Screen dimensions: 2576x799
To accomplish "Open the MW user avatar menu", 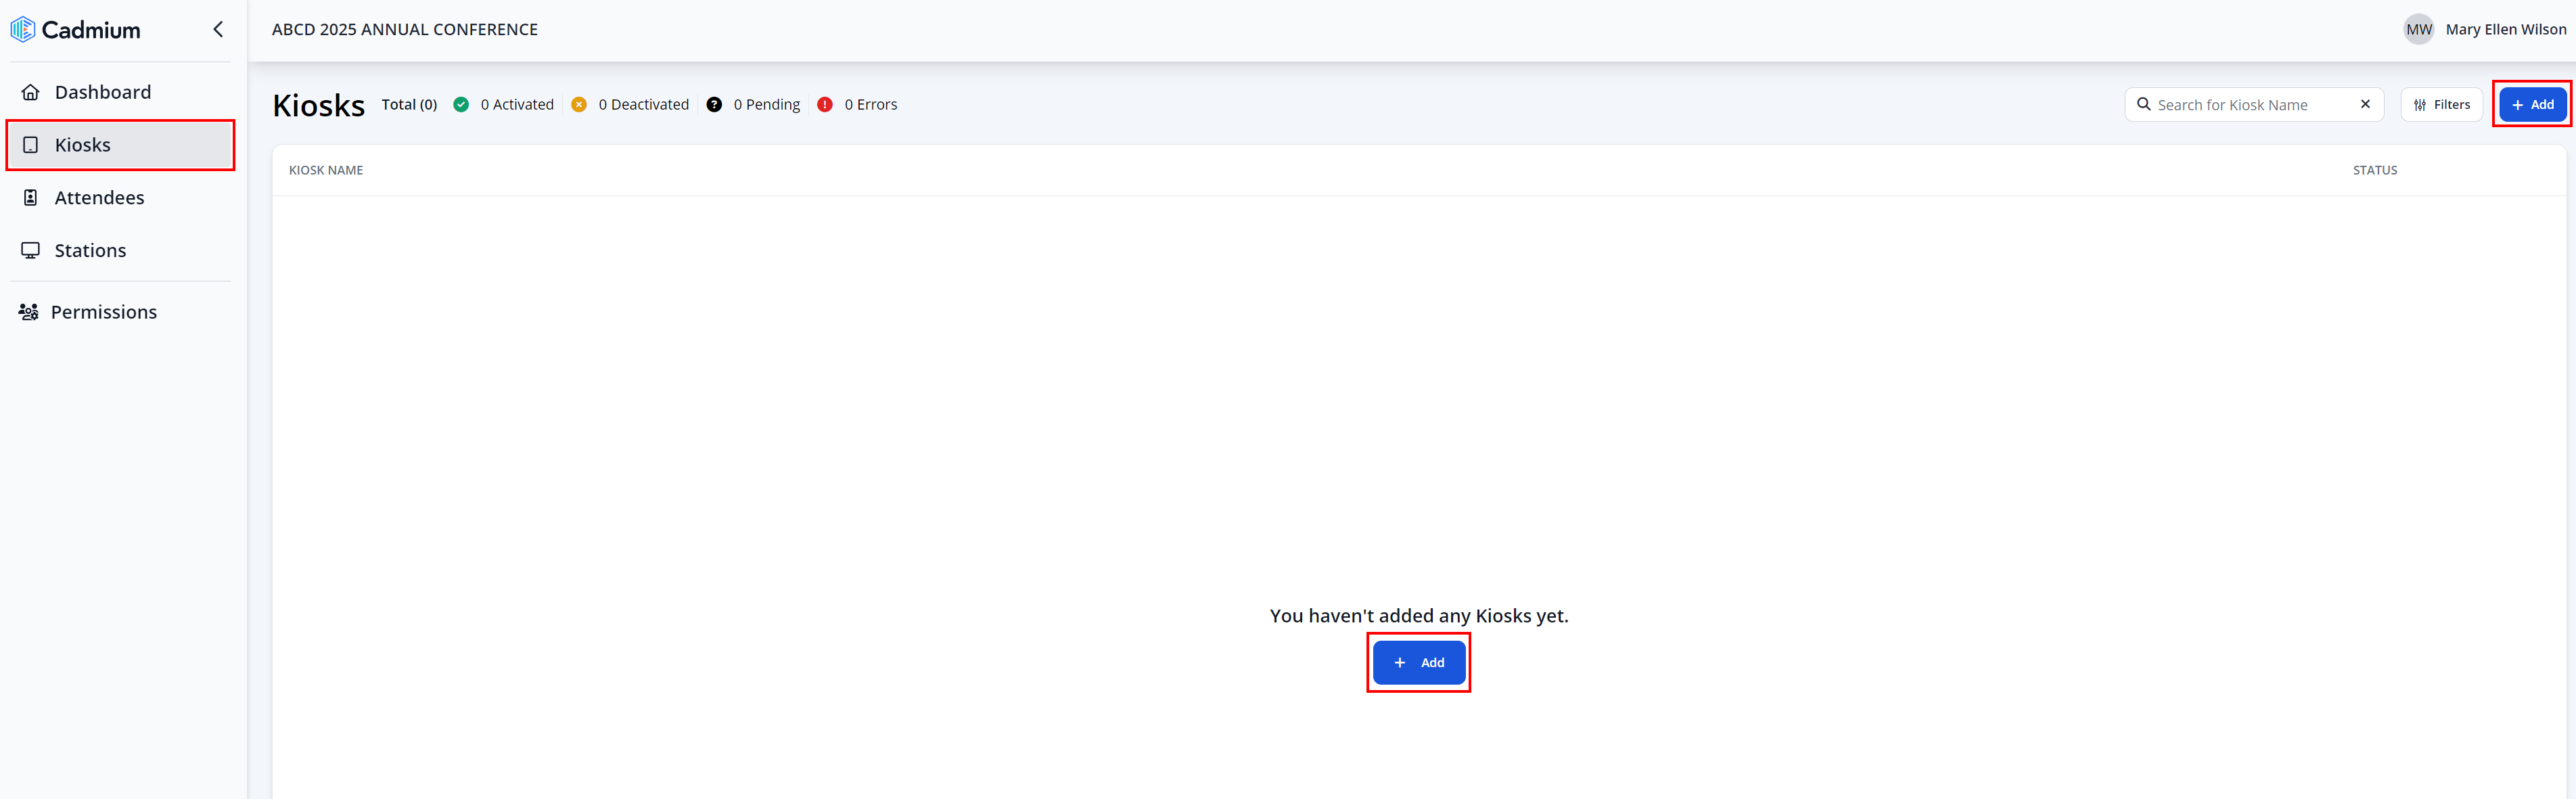I will click(x=2418, y=30).
